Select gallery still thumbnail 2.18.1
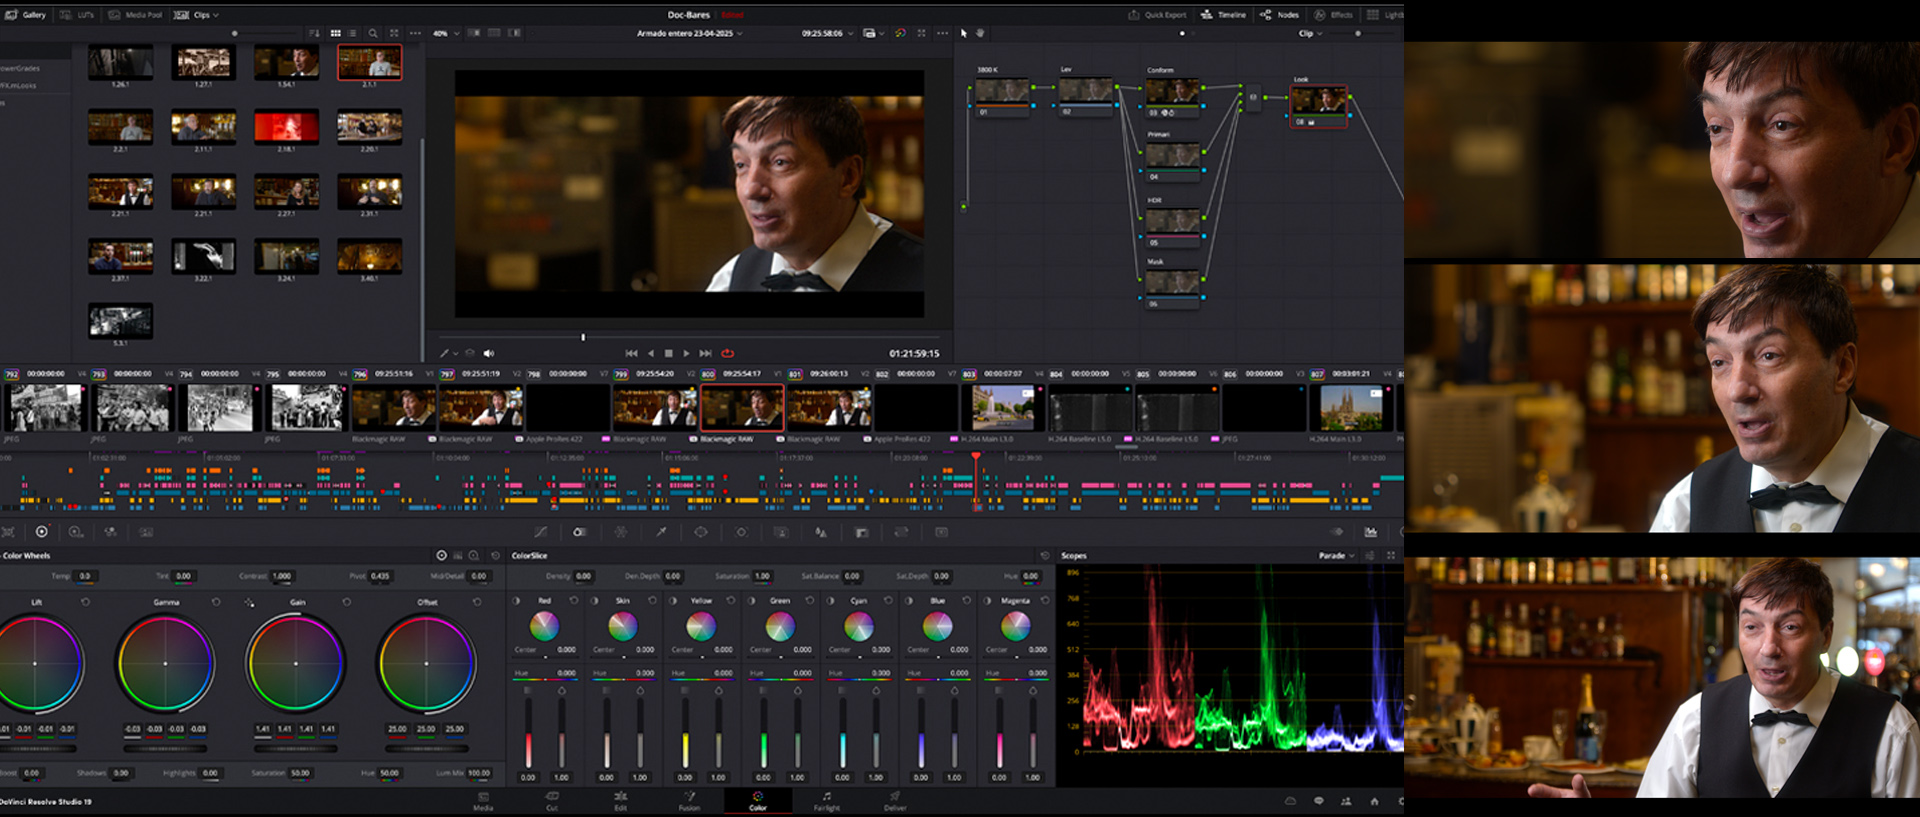Image resolution: width=1920 pixels, height=817 pixels. pyautogui.click(x=286, y=127)
